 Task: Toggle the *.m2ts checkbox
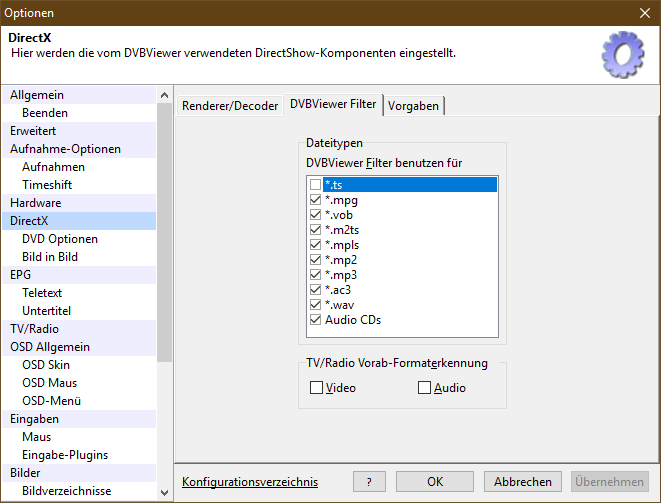315,230
